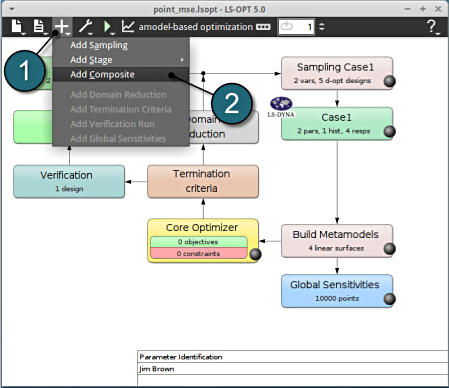Image resolution: width=449 pixels, height=388 pixels.
Task: Choose Add Composite menu entry
Action: point(121,74)
